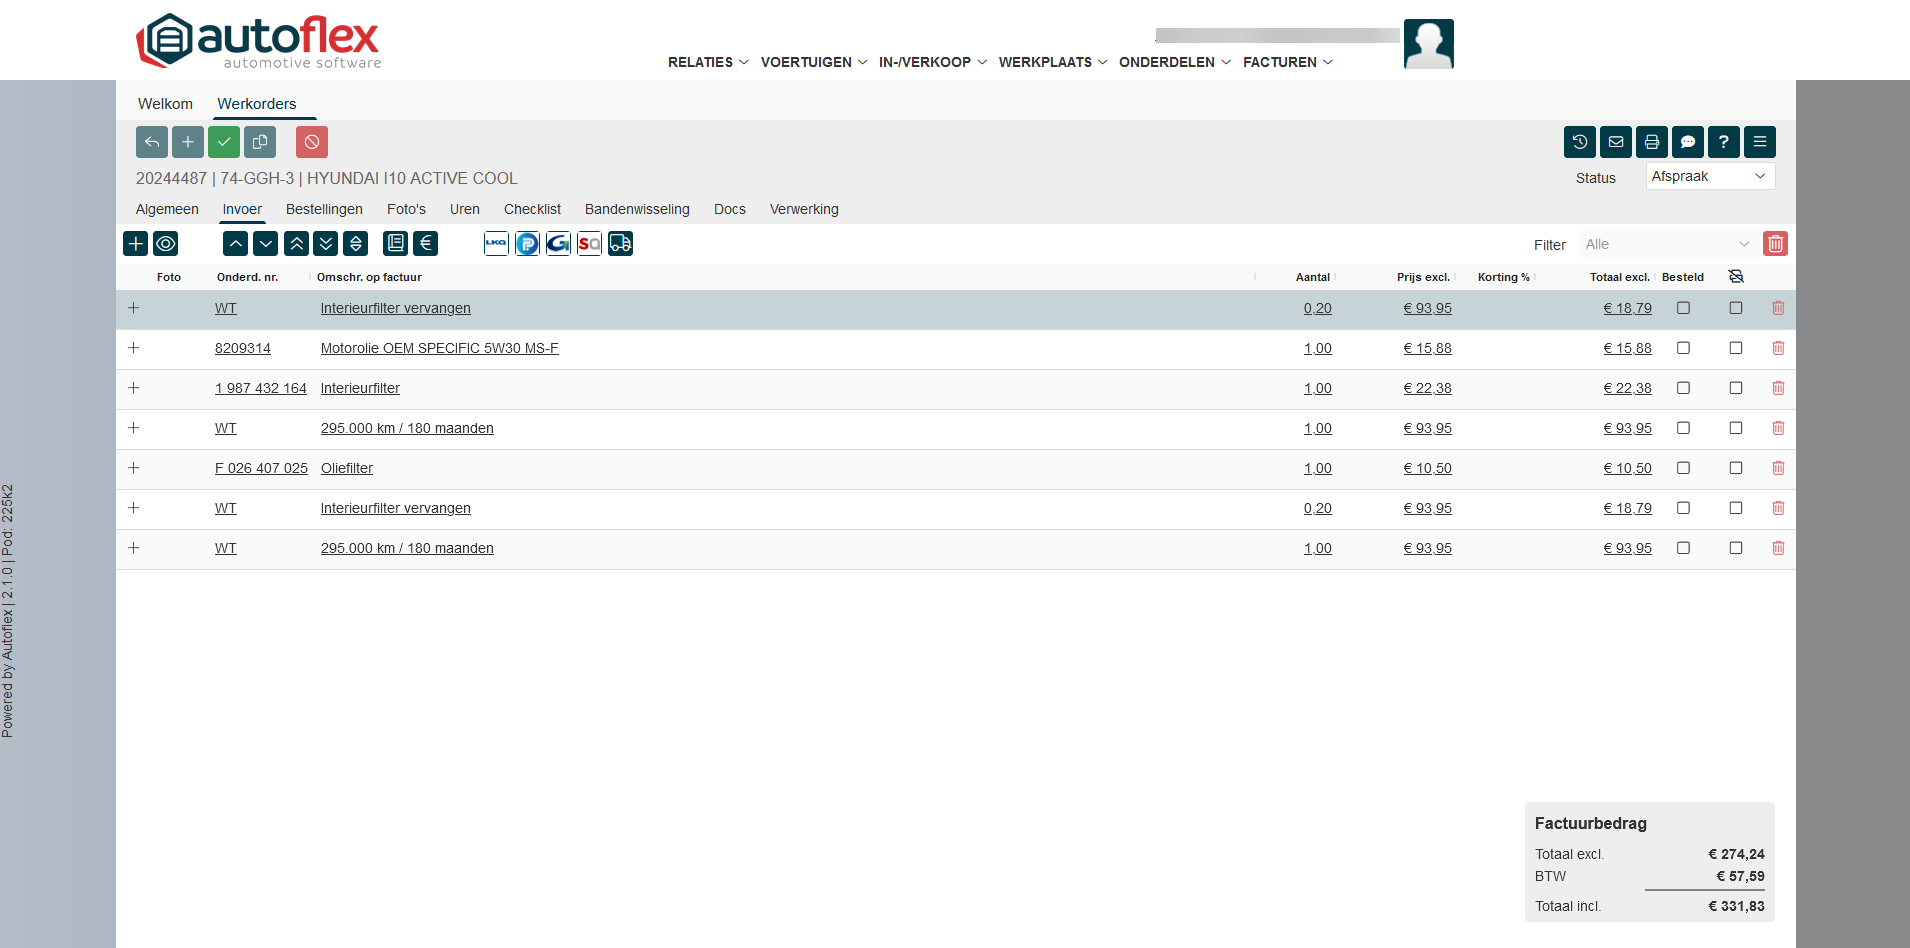Click the green checkmark save button

(x=224, y=142)
